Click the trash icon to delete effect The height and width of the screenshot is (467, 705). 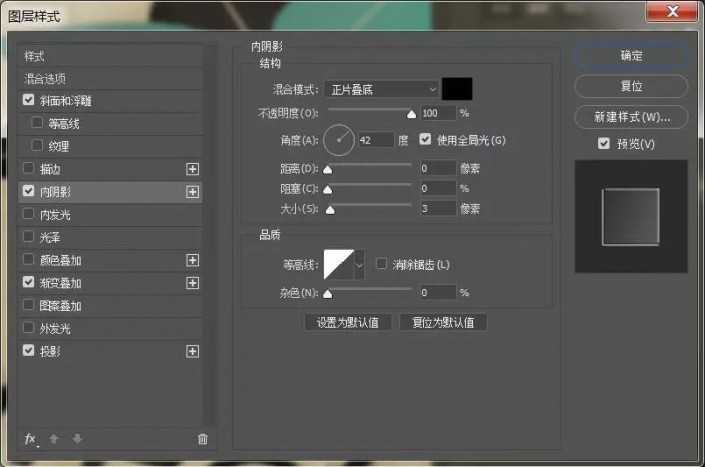203,439
